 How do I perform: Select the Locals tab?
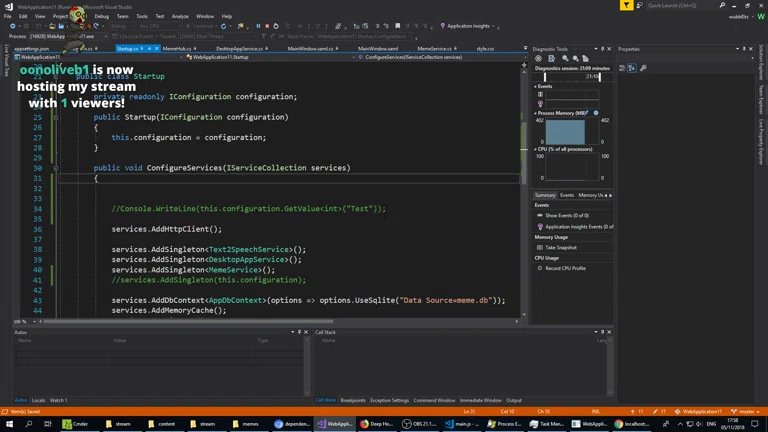(38, 400)
